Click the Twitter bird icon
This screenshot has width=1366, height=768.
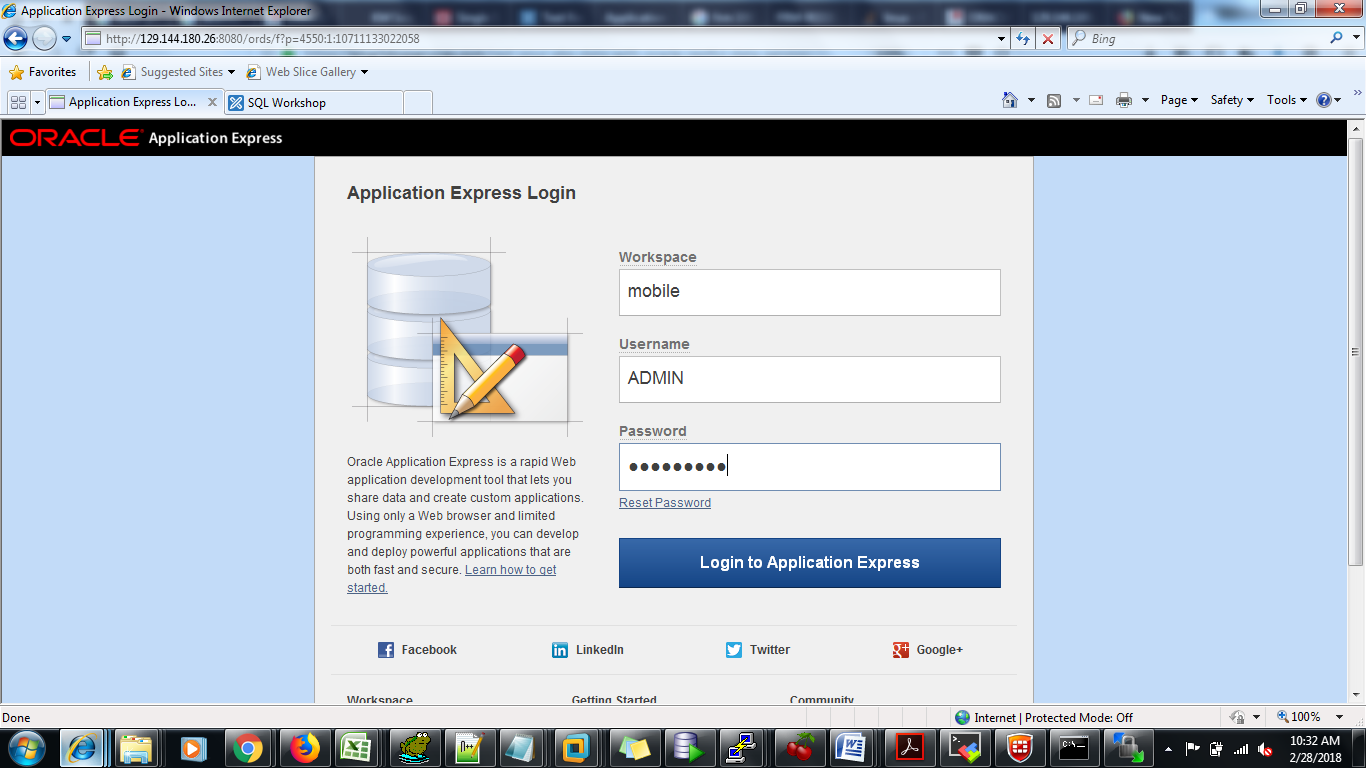(734, 650)
